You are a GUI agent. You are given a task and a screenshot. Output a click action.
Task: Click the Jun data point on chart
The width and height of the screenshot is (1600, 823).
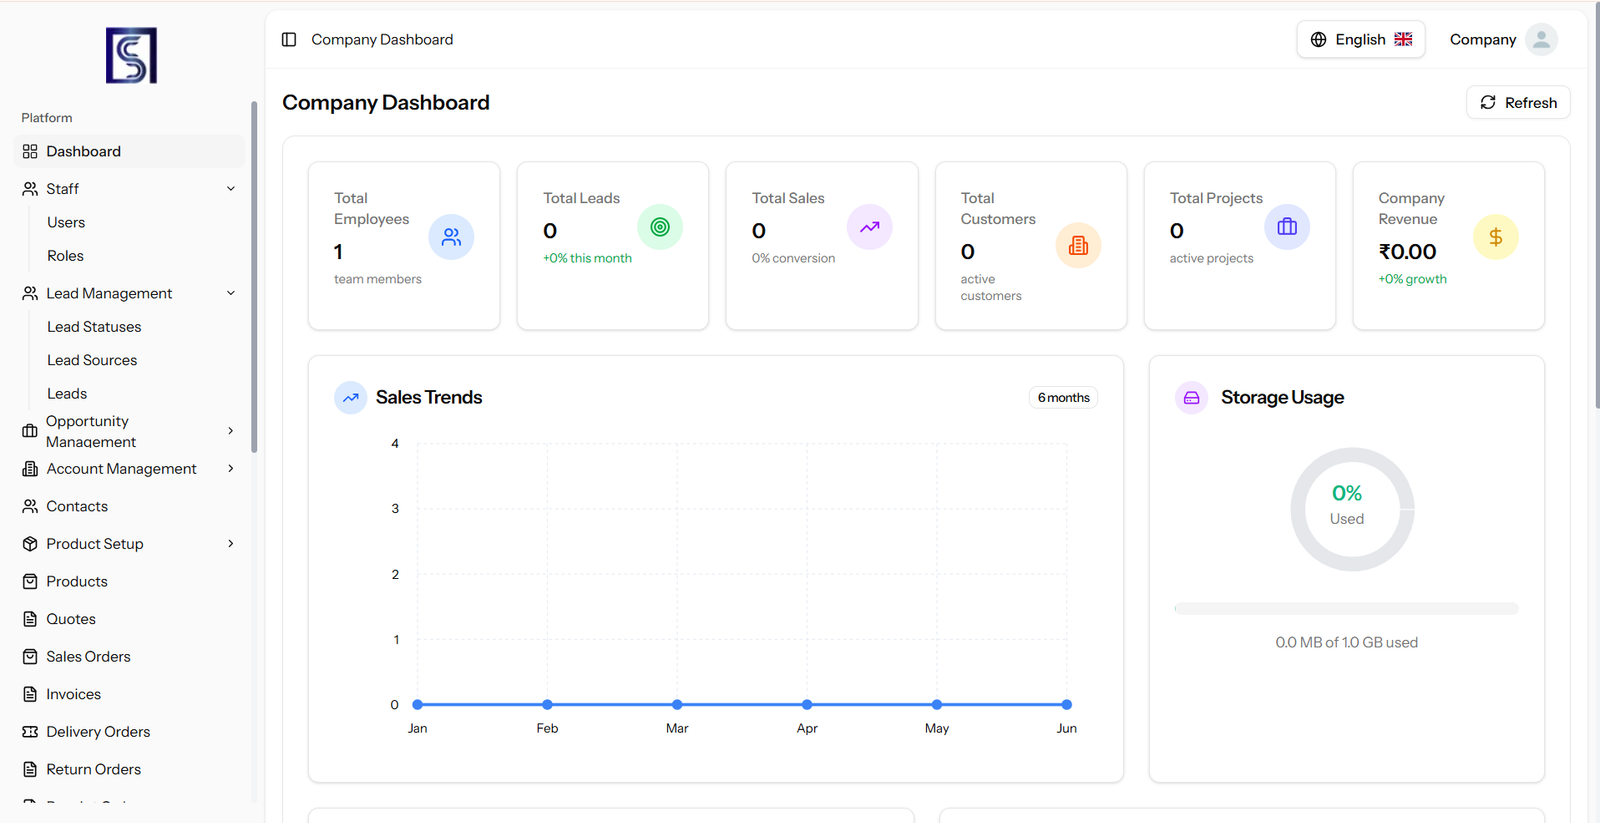[1067, 704]
